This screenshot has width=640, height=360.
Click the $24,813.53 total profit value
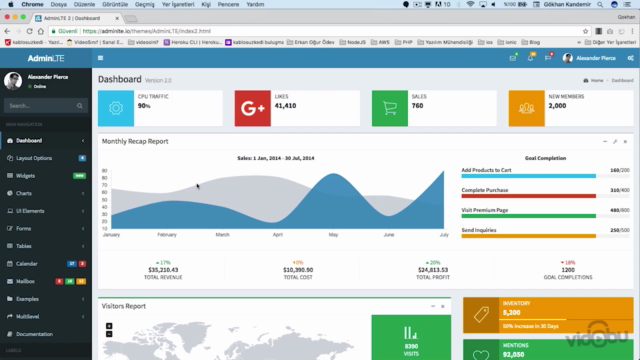point(433,270)
